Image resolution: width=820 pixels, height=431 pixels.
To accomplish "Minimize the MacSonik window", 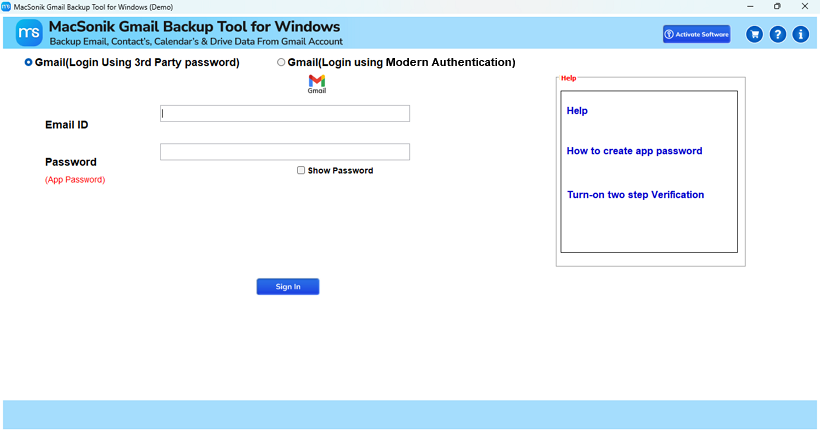I will coord(750,7).
